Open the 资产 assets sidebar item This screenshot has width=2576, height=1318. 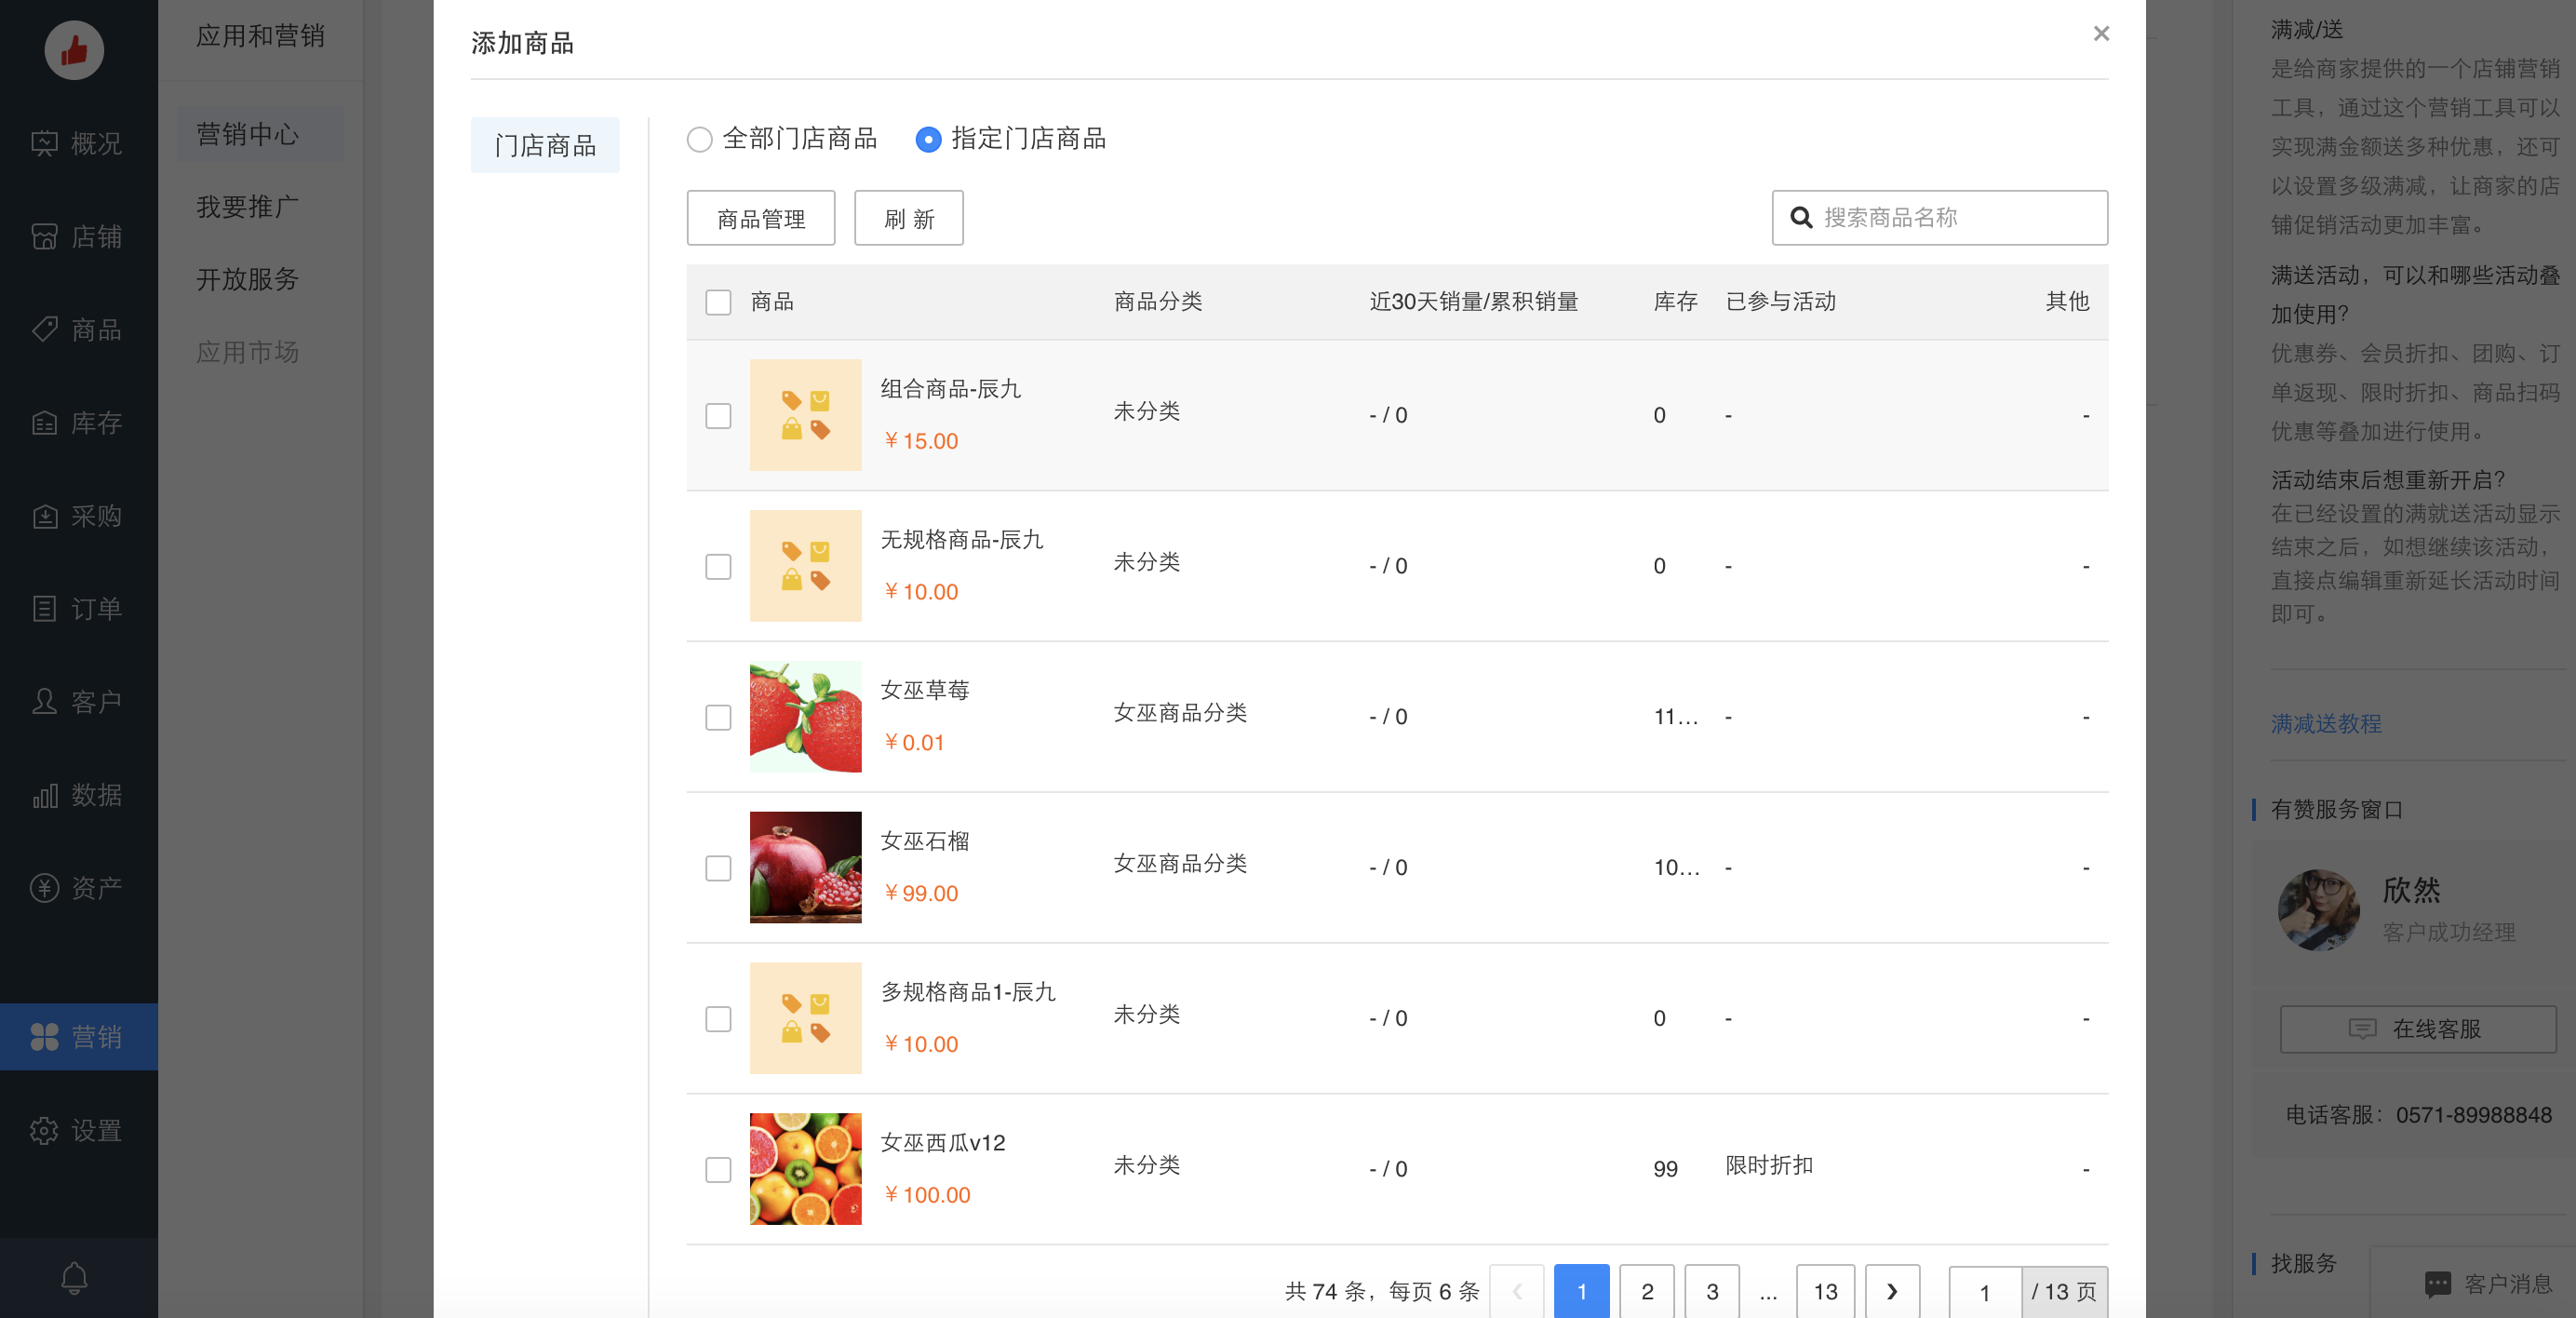tap(78, 887)
